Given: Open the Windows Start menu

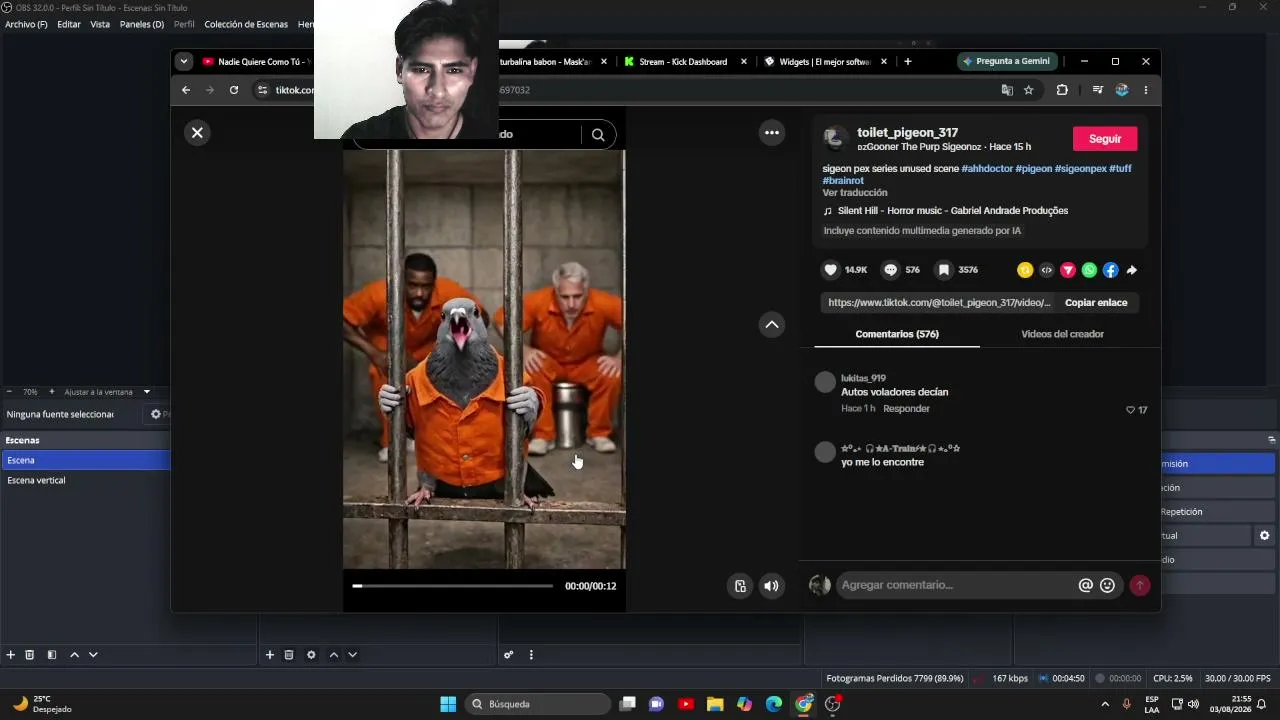Looking at the screenshot, I should click(448, 704).
